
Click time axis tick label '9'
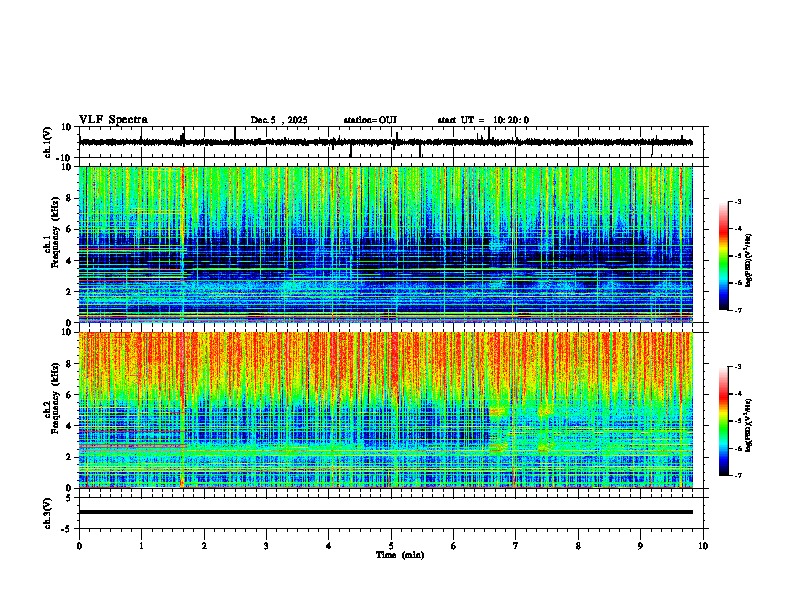(640, 546)
